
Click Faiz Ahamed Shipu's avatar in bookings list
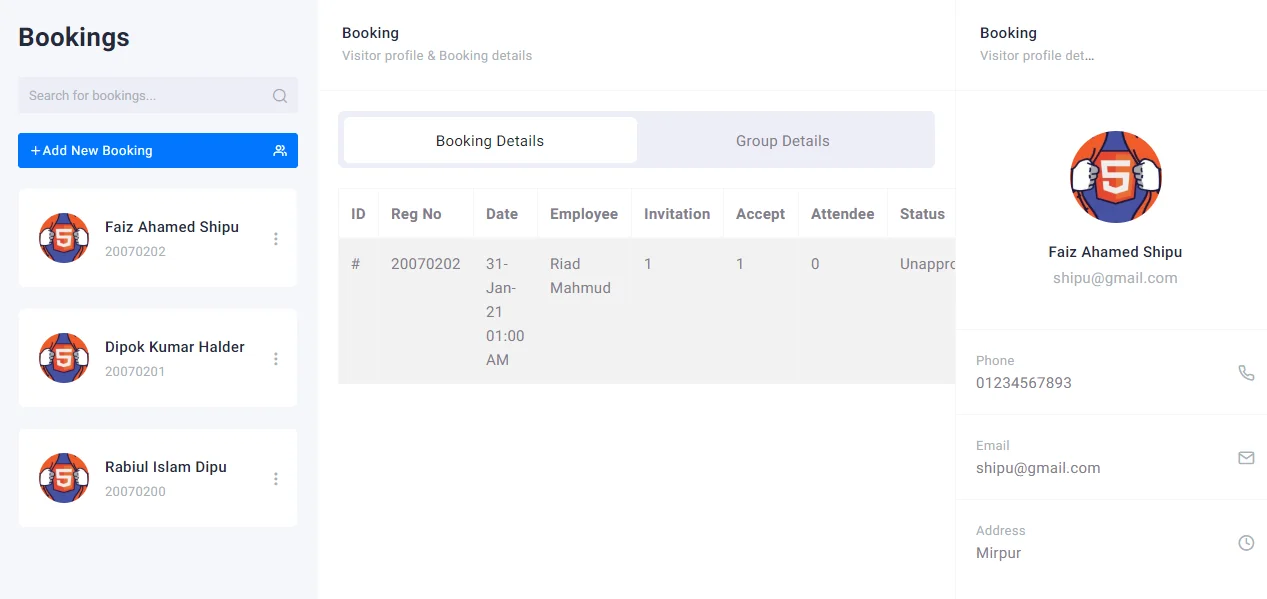(x=64, y=238)
